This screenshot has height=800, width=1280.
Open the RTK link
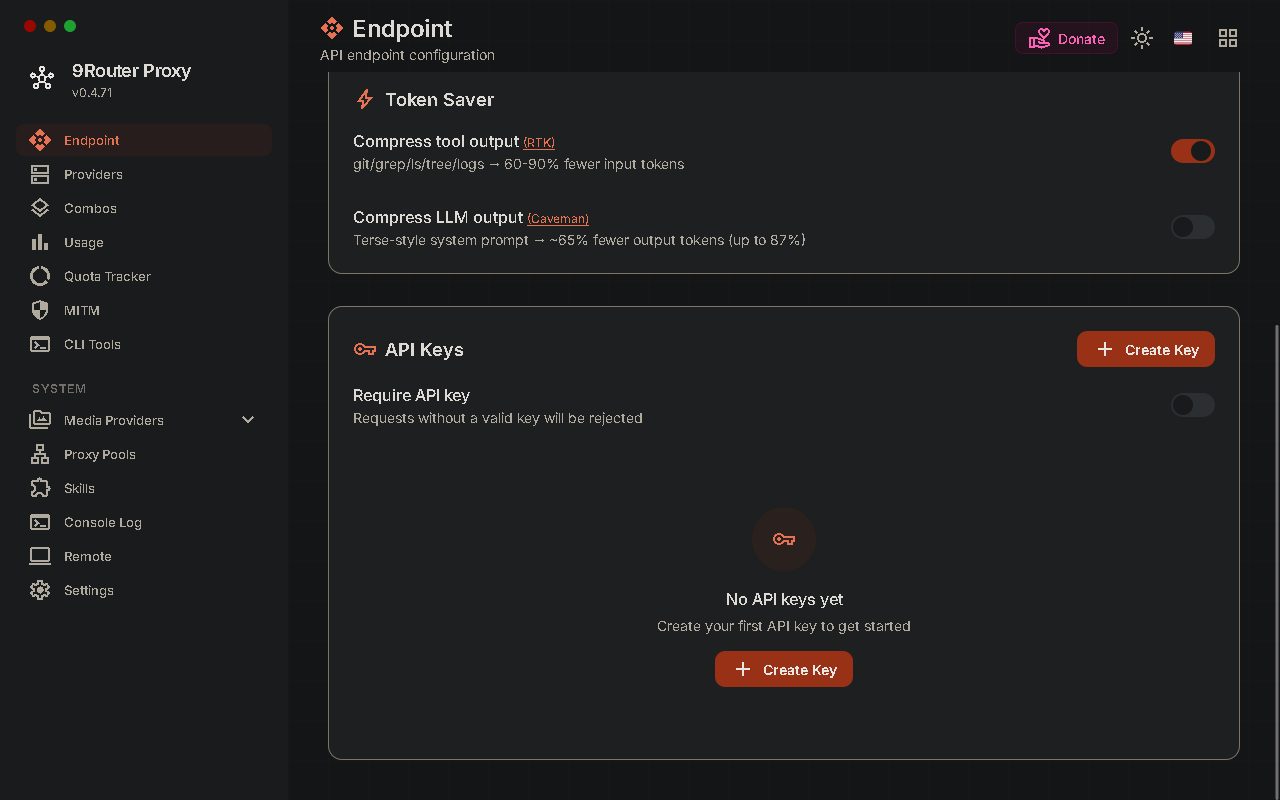[x=539, y=142]
